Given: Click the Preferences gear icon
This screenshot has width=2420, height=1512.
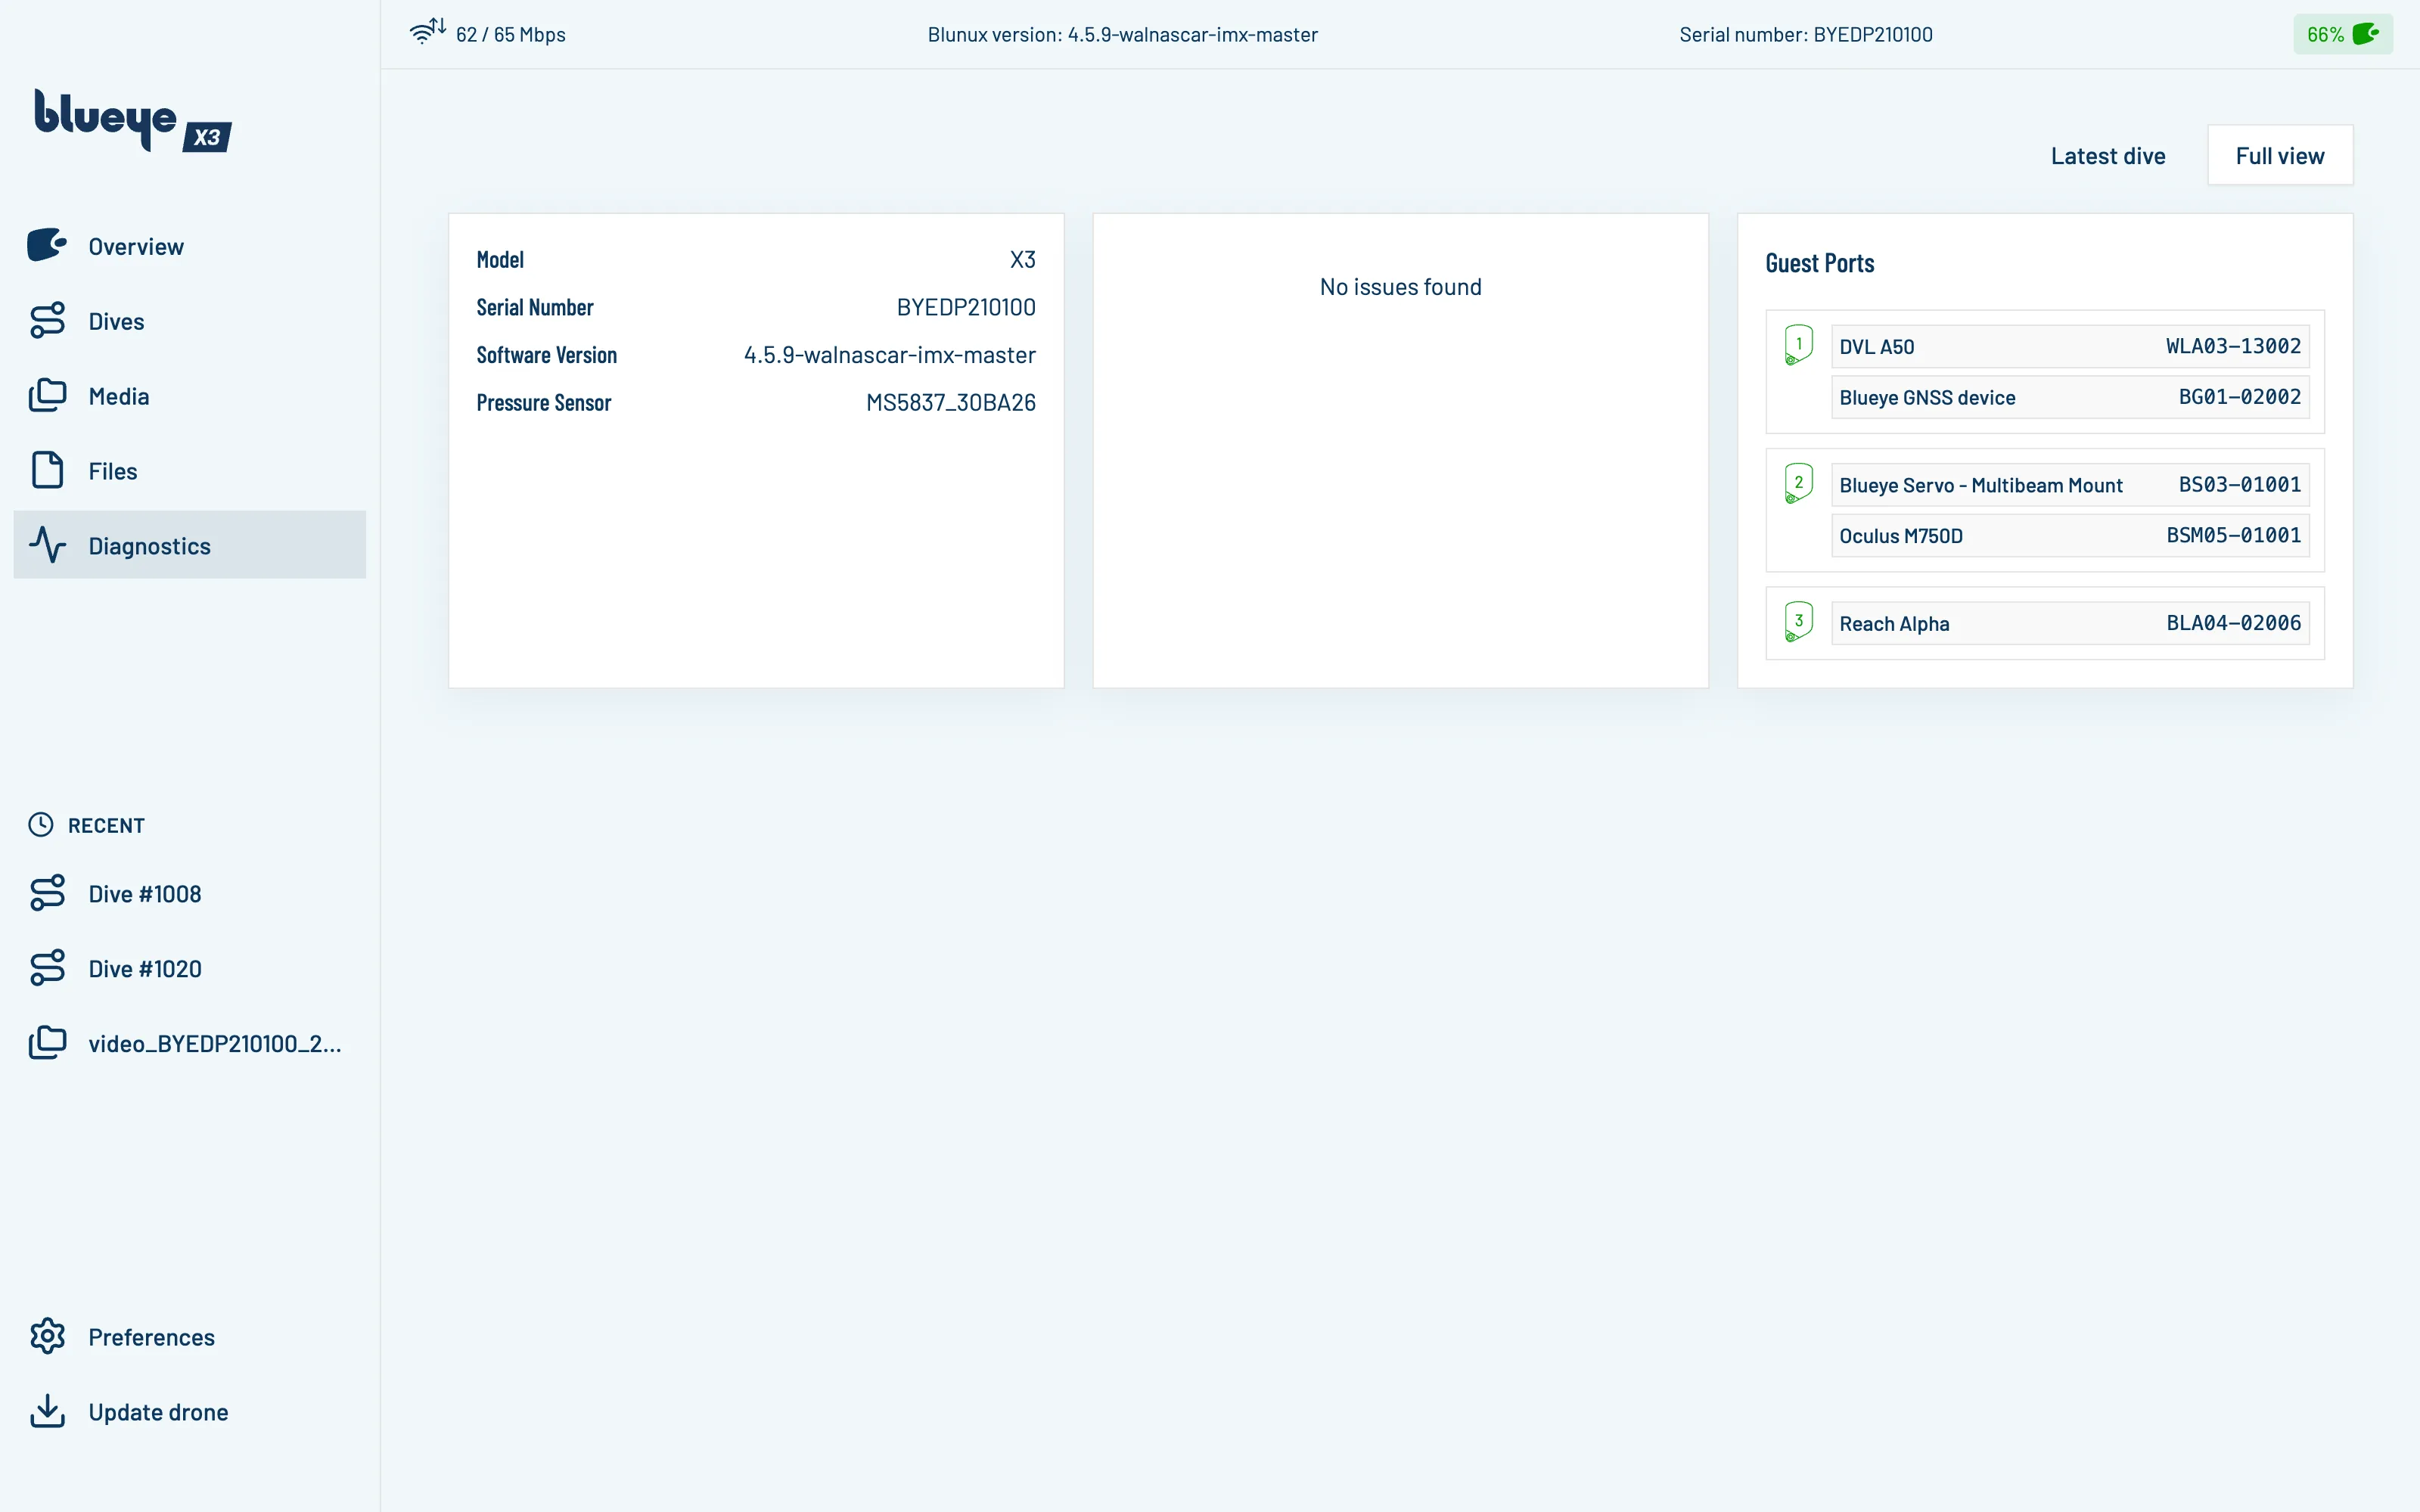Looking at the screenshot, I should click(x=47, y=1336).
